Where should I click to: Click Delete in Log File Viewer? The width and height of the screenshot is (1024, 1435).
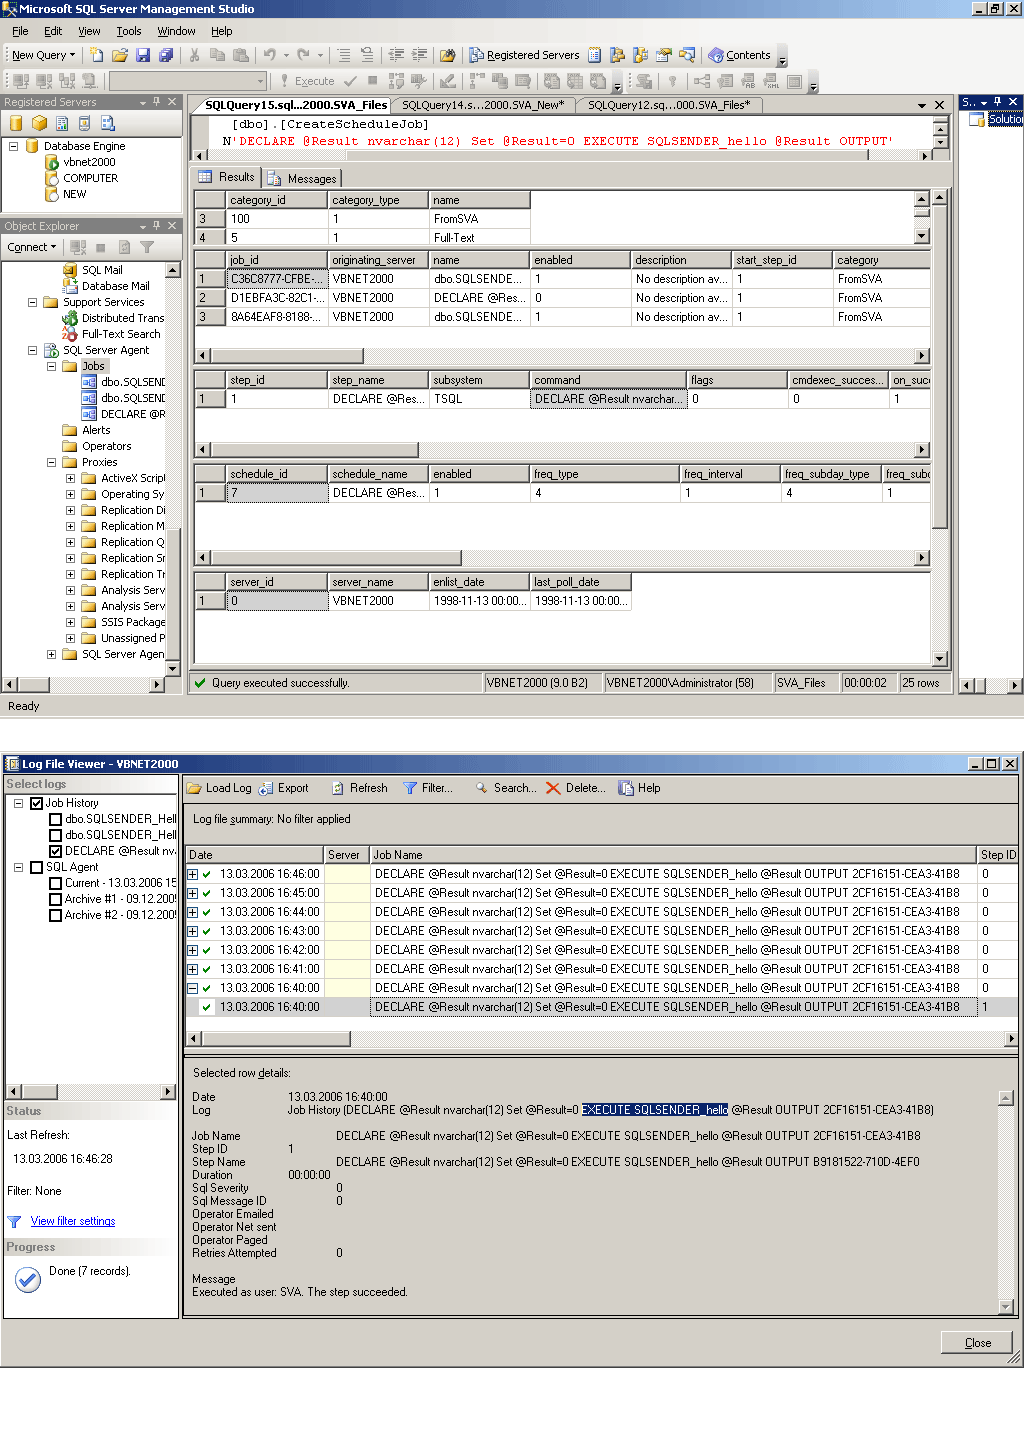(576, 788)
